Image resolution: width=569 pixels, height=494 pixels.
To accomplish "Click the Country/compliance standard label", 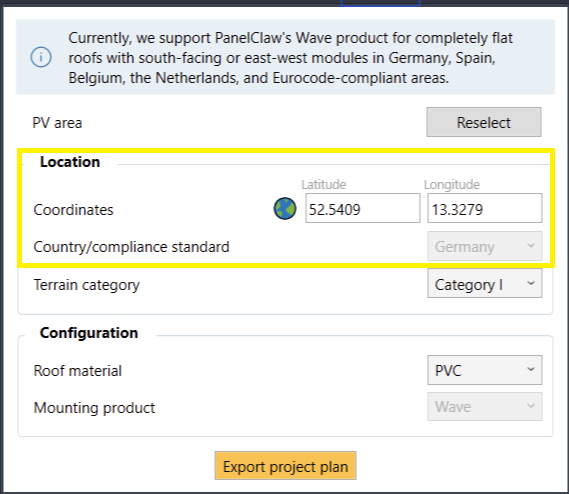I will [131, 247].
